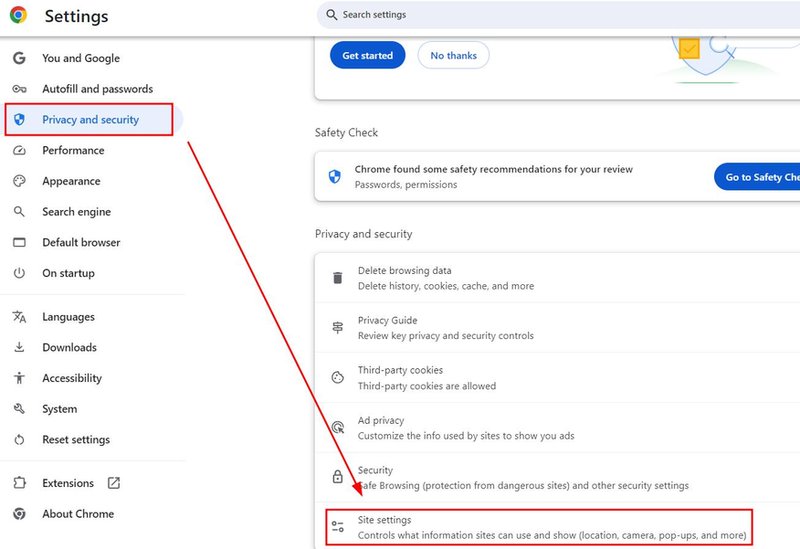Click the Settings page title
This screenshot has width=800, height=549.
pos(77,16)
